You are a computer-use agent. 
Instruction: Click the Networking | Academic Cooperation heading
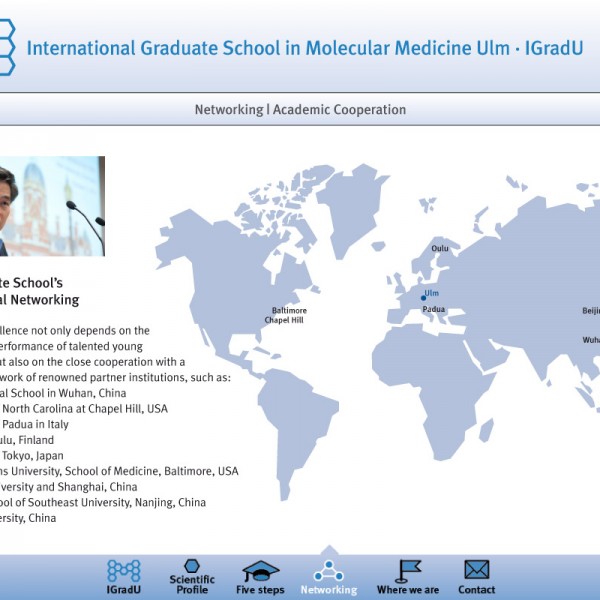pyautogui.click(x=300, y=110)
